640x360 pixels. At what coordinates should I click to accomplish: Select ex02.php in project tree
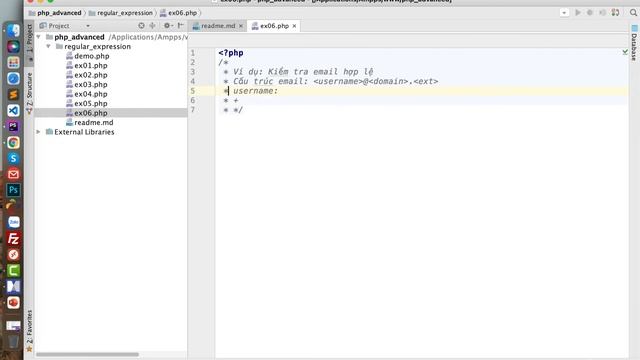(91, 75)
